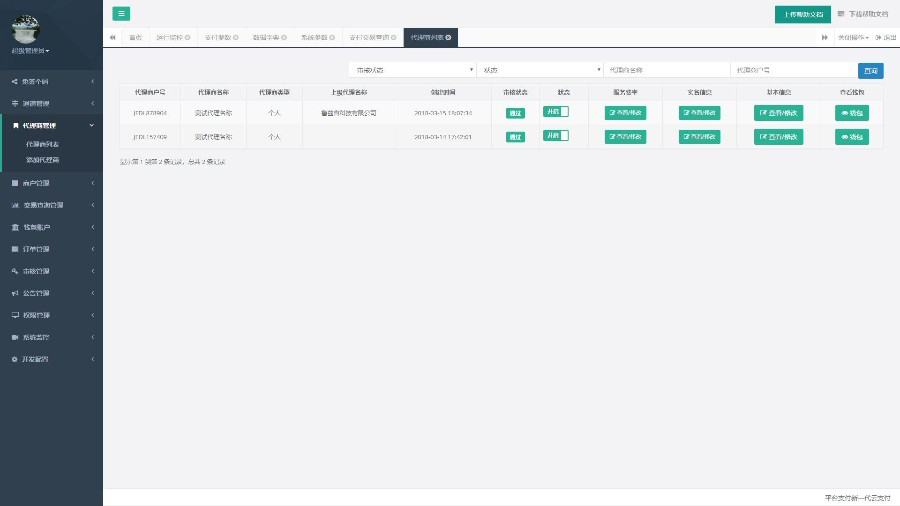Image resolution: width=900 pixels, height=506 pixels.
Task: Toggle the status switch in the second table row
Action: [555, 136]
